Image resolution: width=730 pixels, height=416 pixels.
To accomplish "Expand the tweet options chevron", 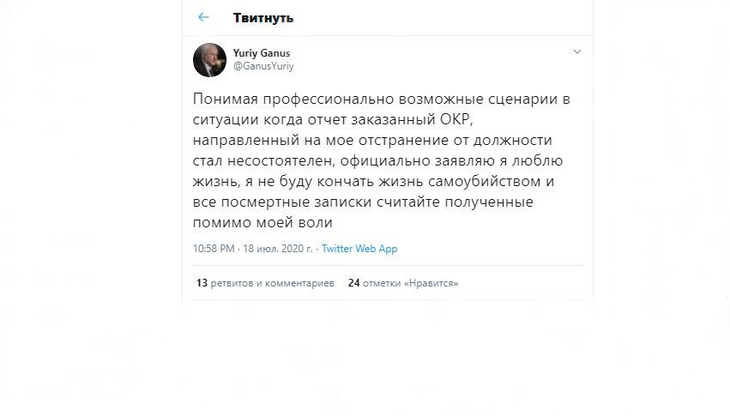I will 576,50.
